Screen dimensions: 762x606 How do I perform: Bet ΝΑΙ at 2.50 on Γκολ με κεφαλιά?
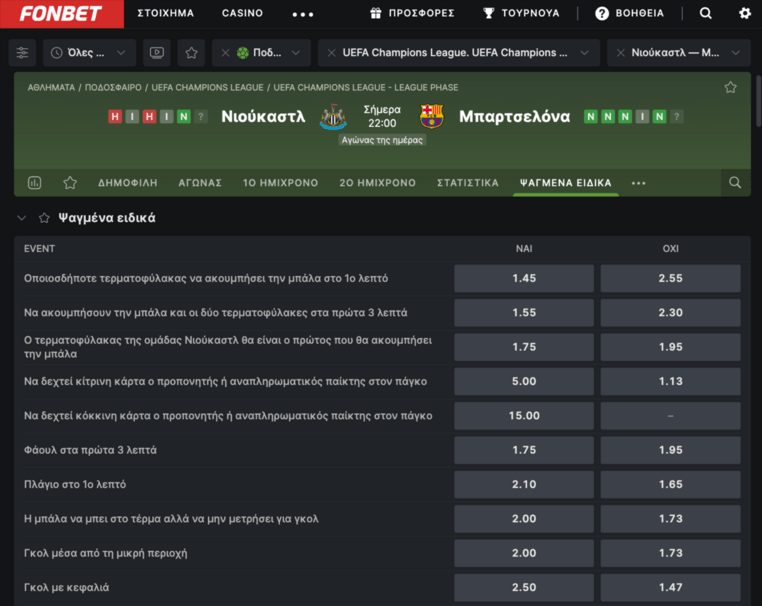pos(524,587)
